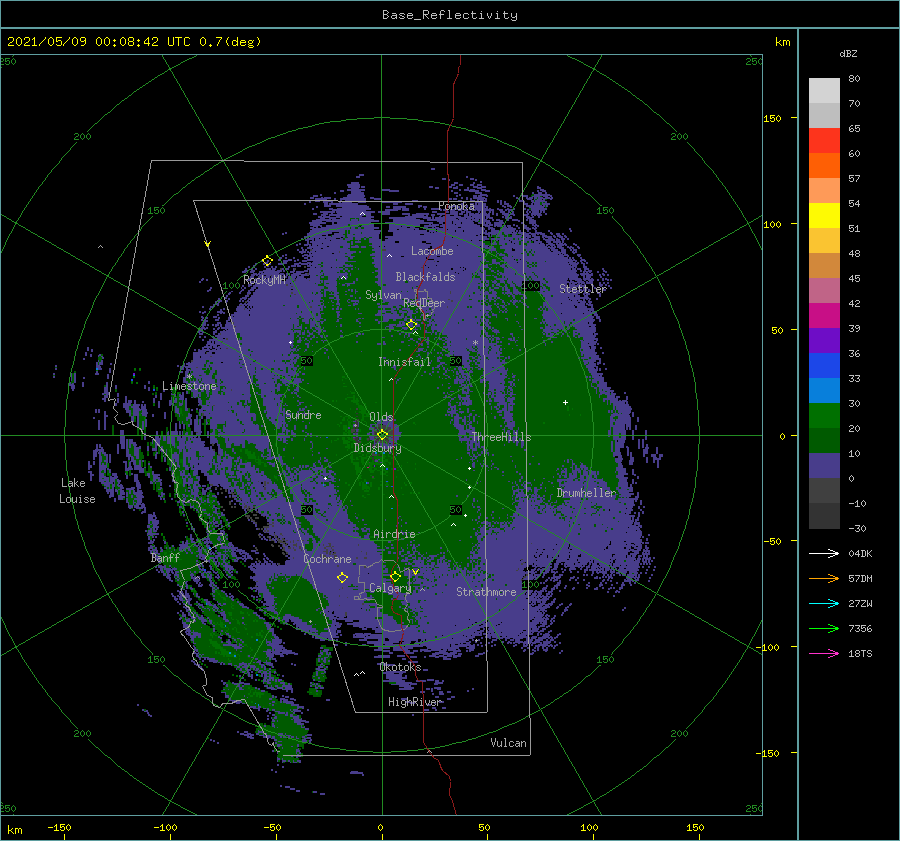Screen dimensions: 900x841
Task: Click the 7356 legend label
Action: [860, 629]
